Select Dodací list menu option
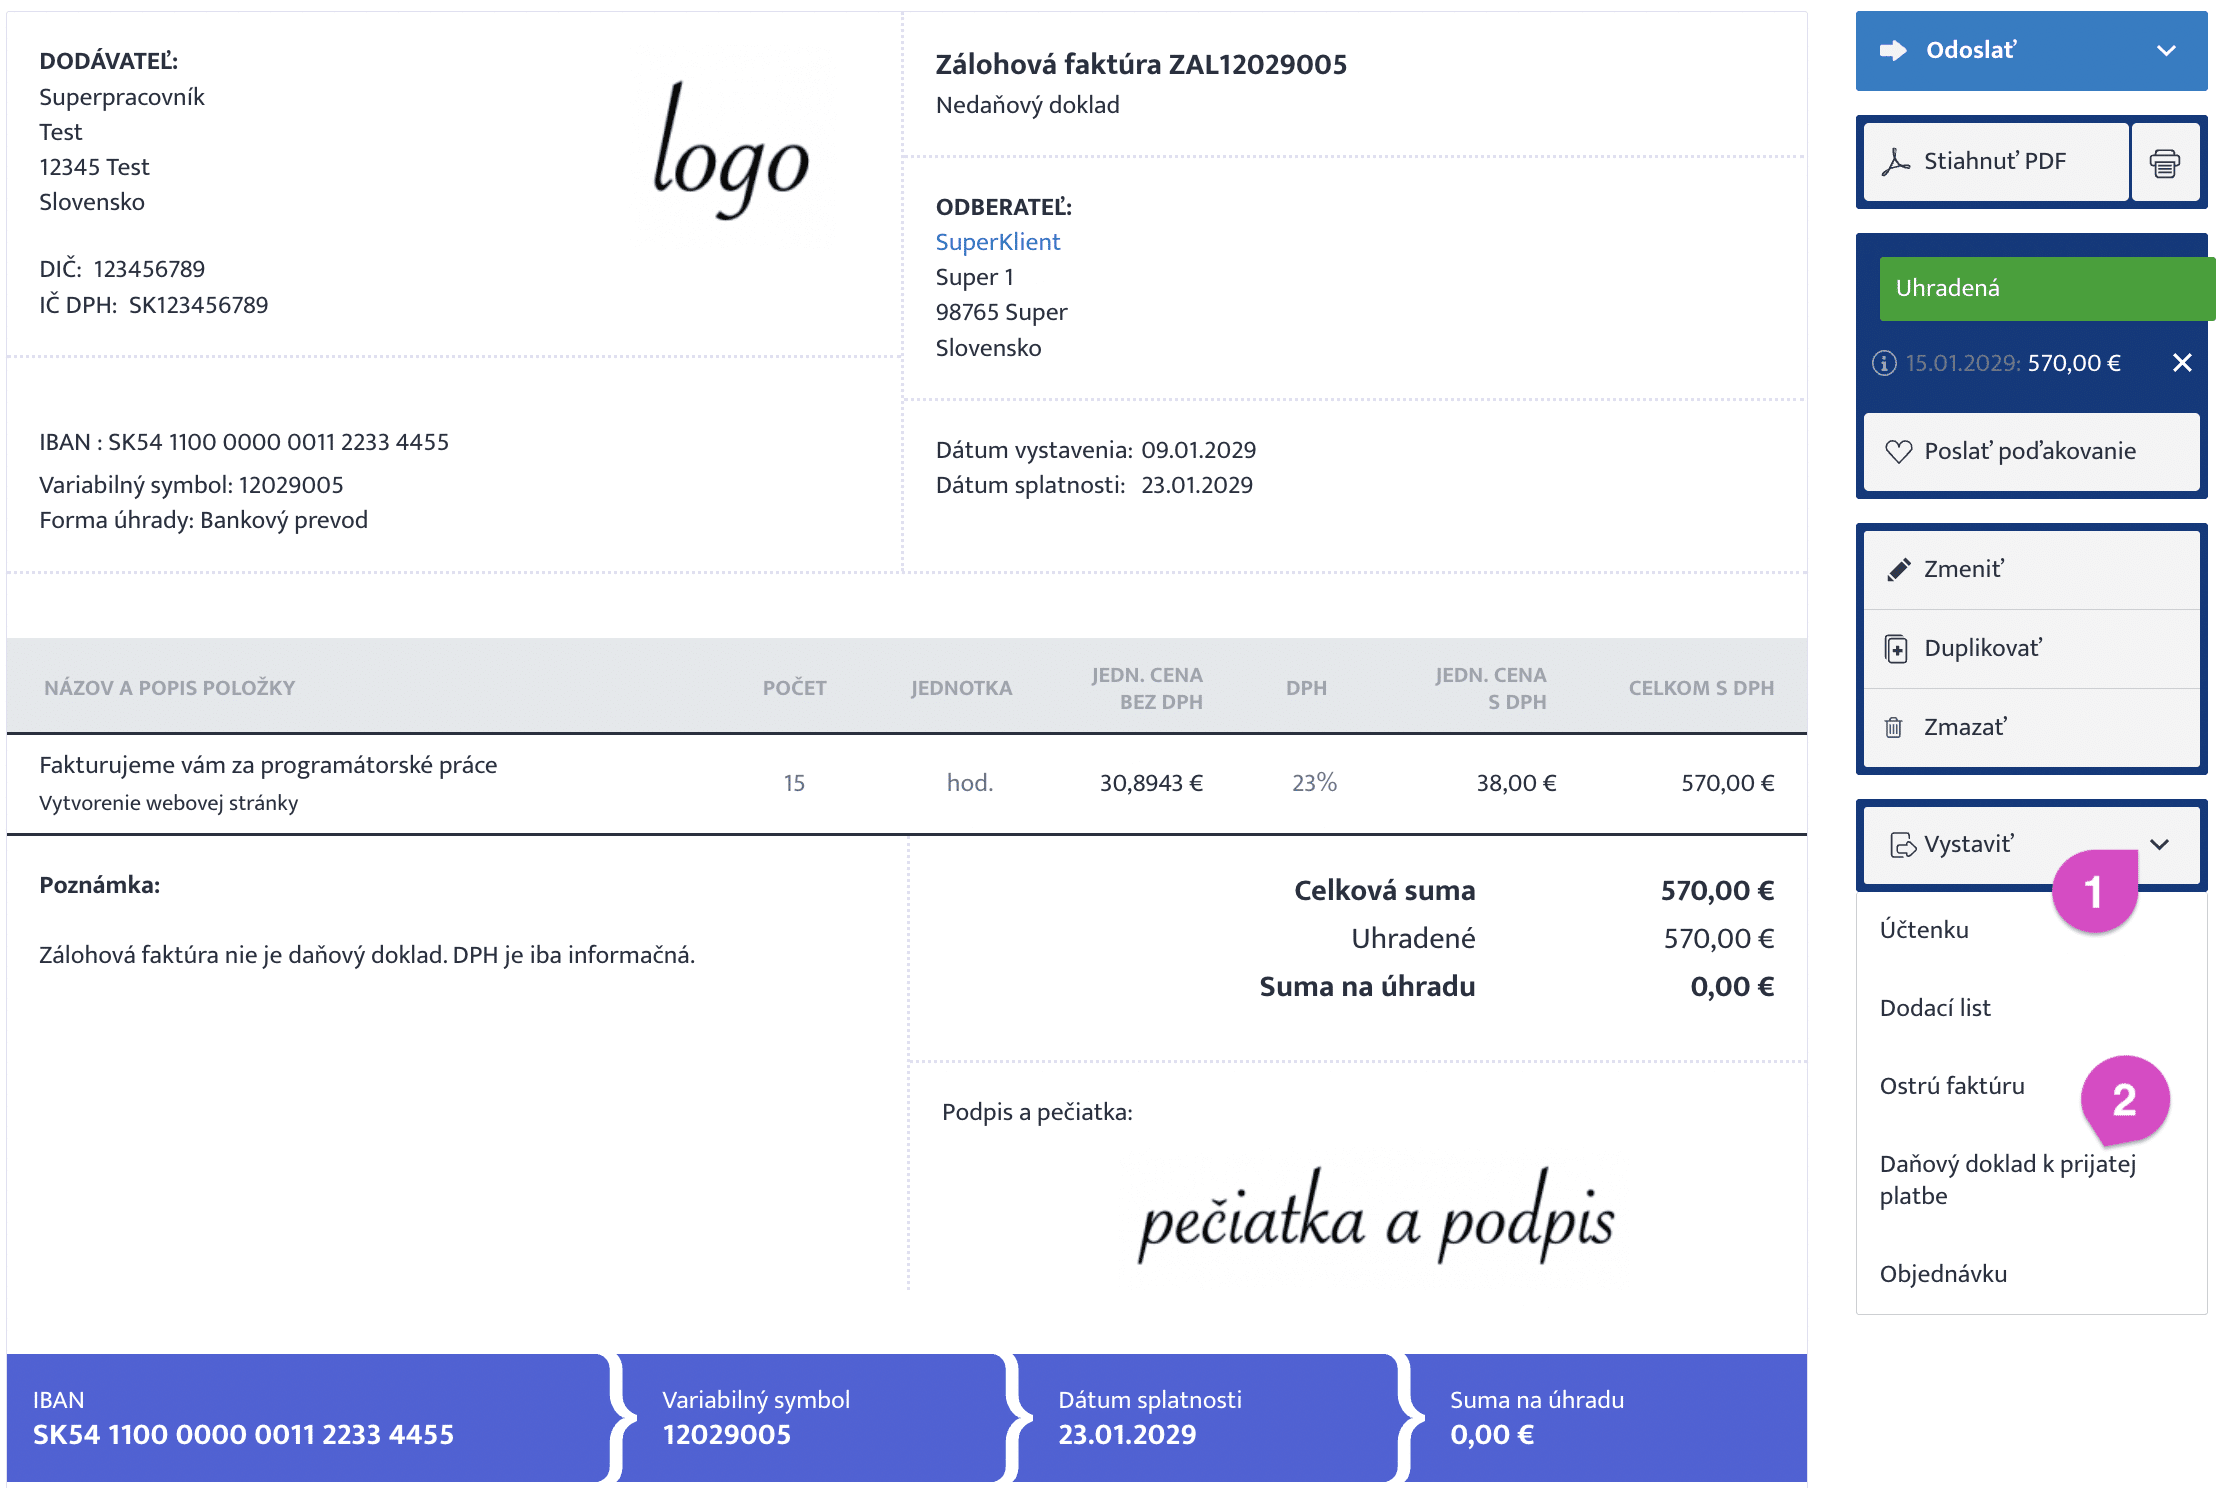The image size is (2219, 1488). click(1935, 1008)
